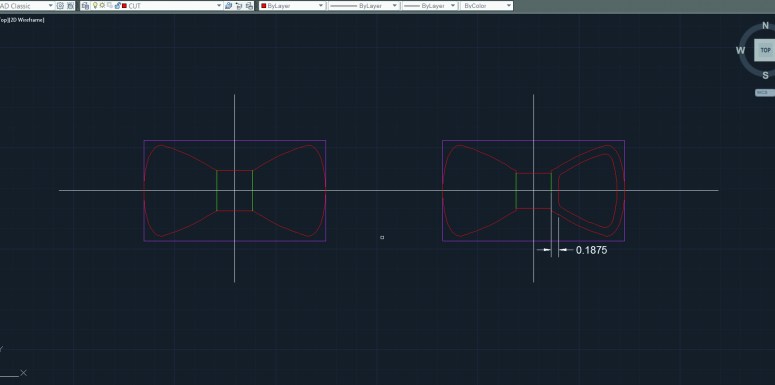Toggle viewport freeze icon for CUT layer

click(109, 5)
